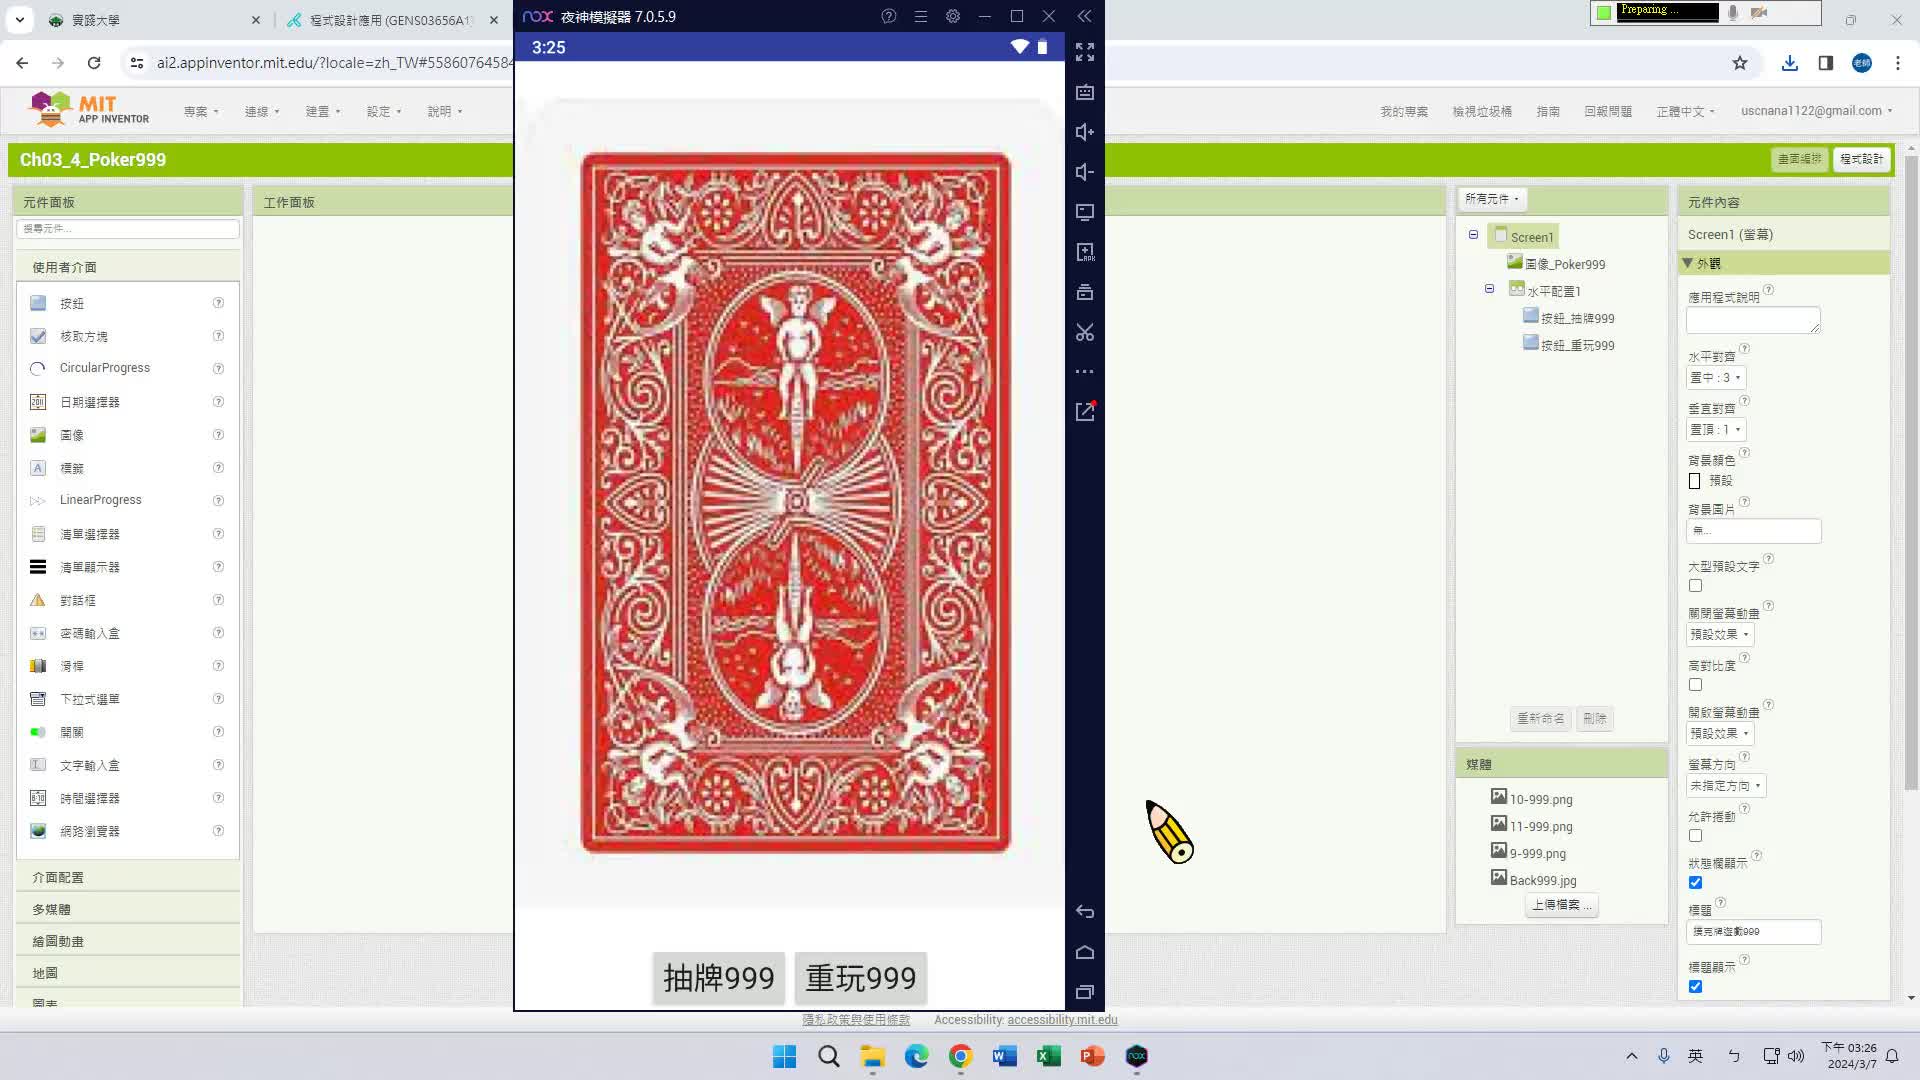Select Back999.jpg in media list

tap(1542, 880)
